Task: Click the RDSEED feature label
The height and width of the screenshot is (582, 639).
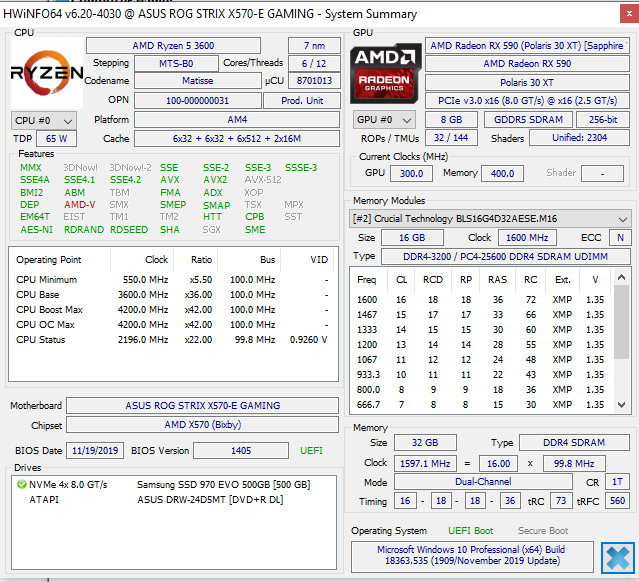Action: click(x=129, y=229)
